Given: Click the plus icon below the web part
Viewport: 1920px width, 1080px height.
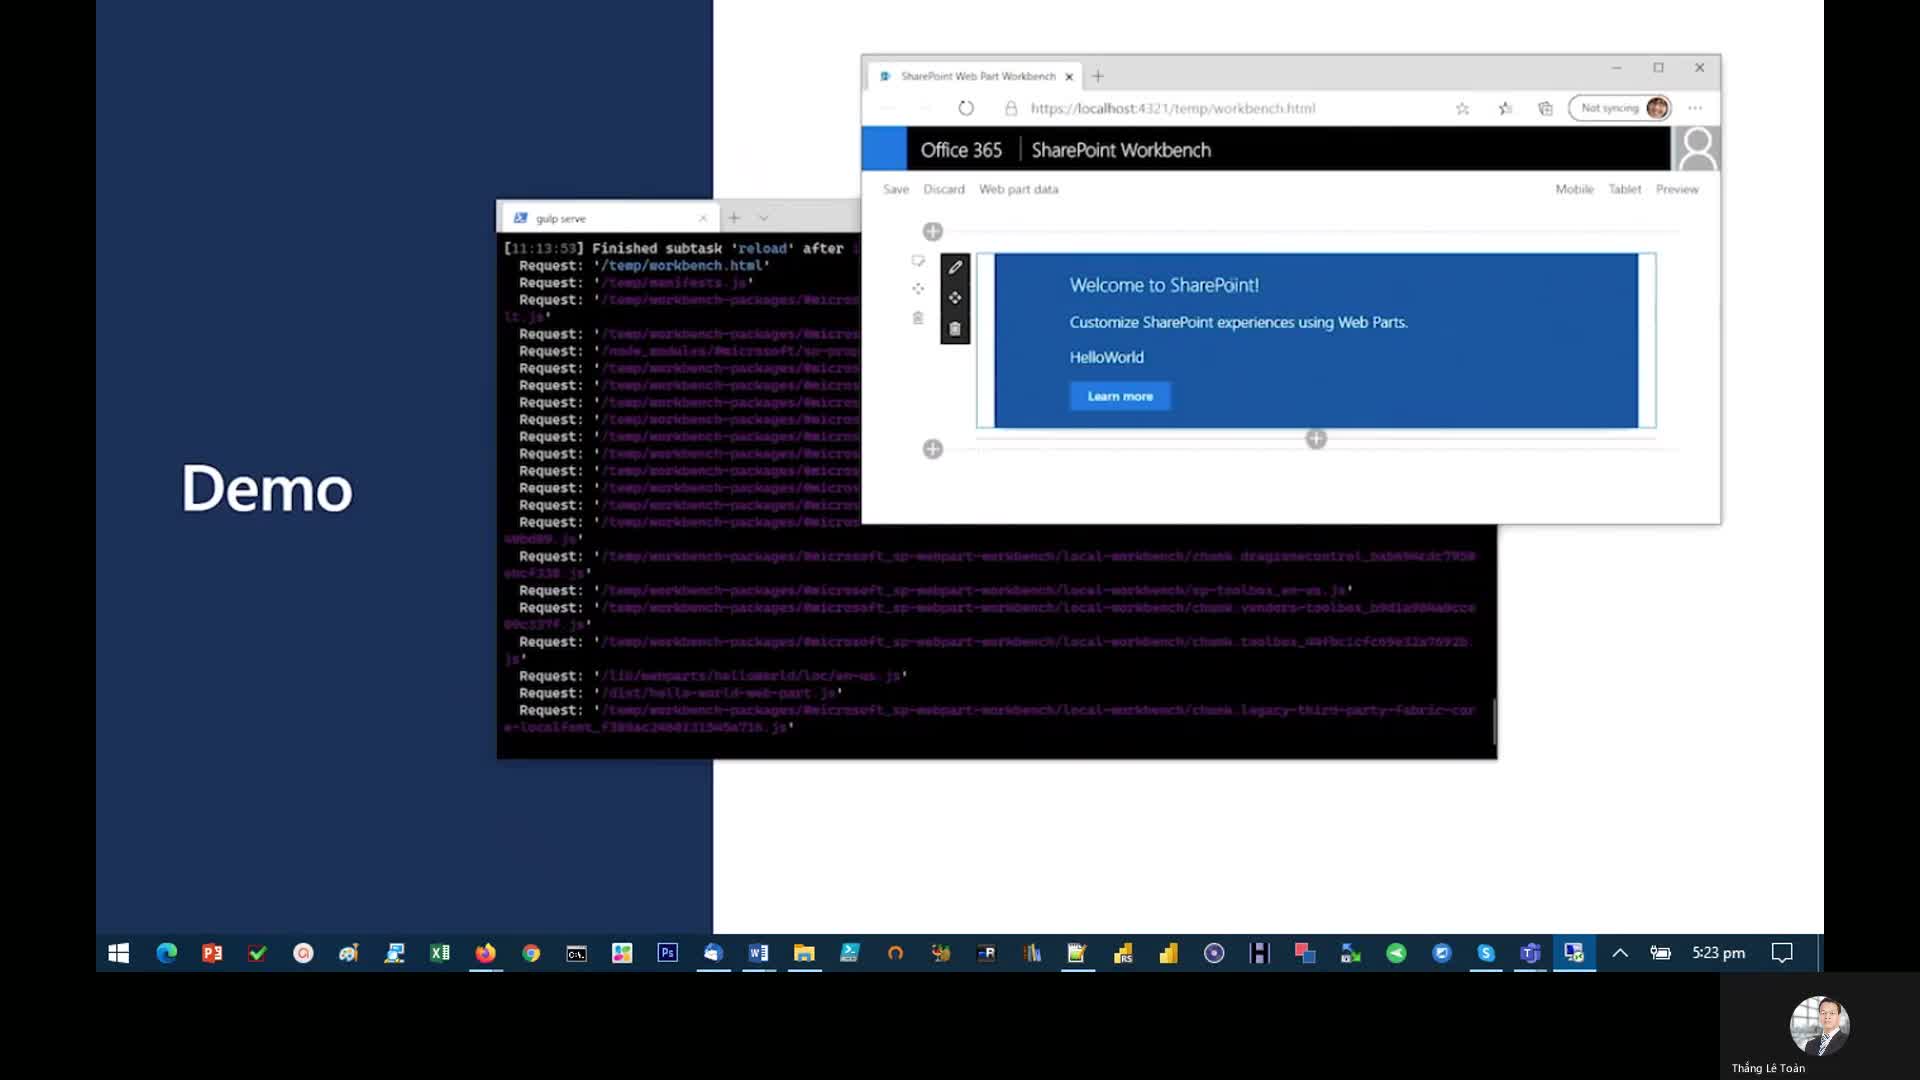Looking at the screenshot, I should (x=1316, y=439).
